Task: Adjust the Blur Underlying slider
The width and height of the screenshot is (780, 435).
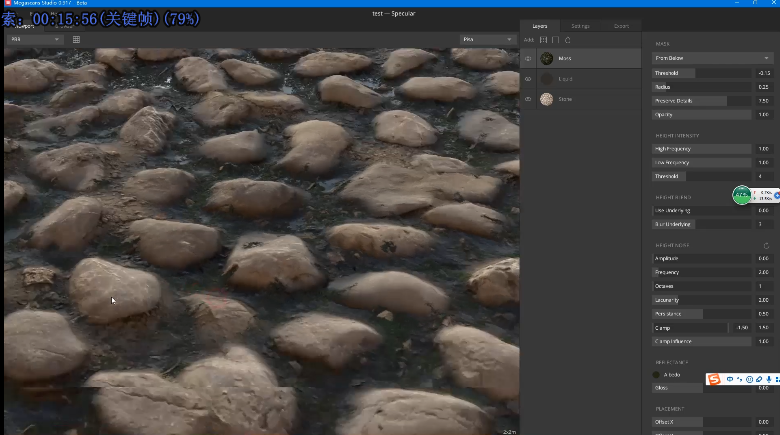Action: coord(702,224)
